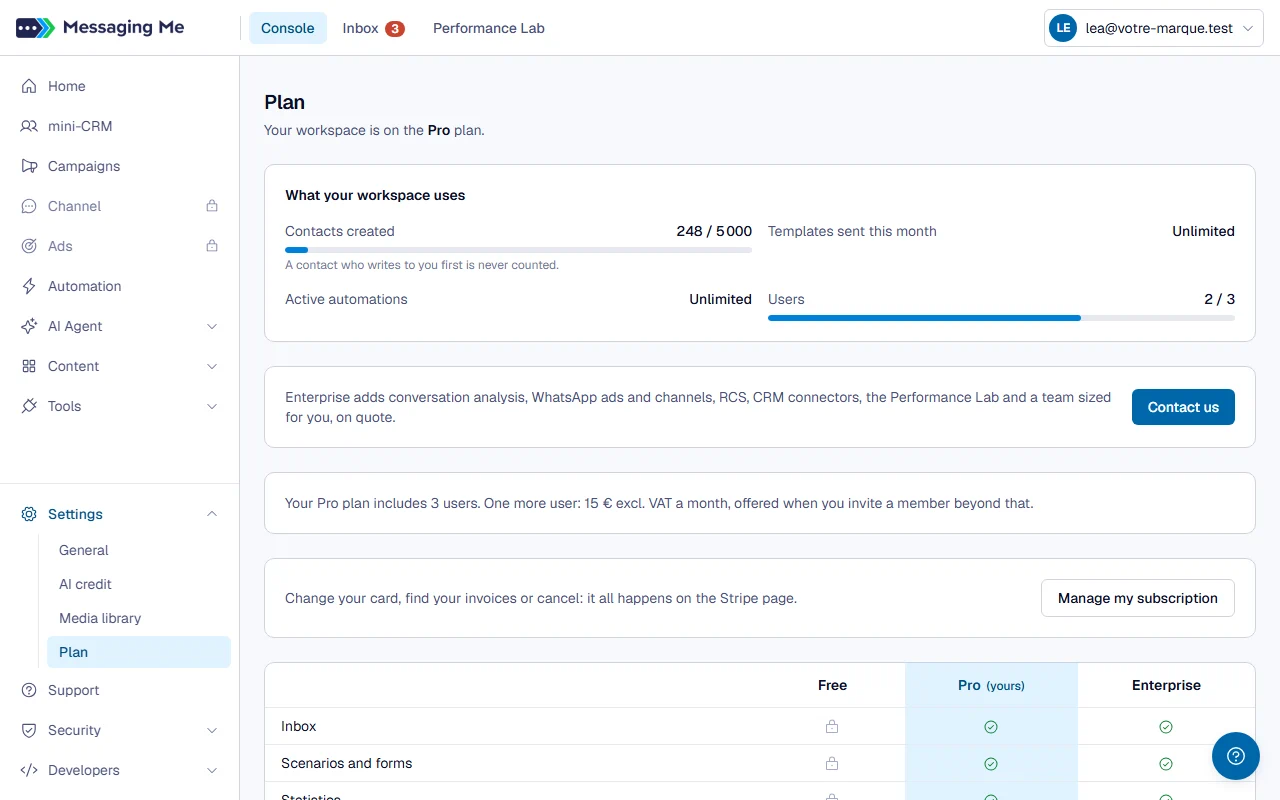Click the Users usage progress bar

pos(1001,318)
